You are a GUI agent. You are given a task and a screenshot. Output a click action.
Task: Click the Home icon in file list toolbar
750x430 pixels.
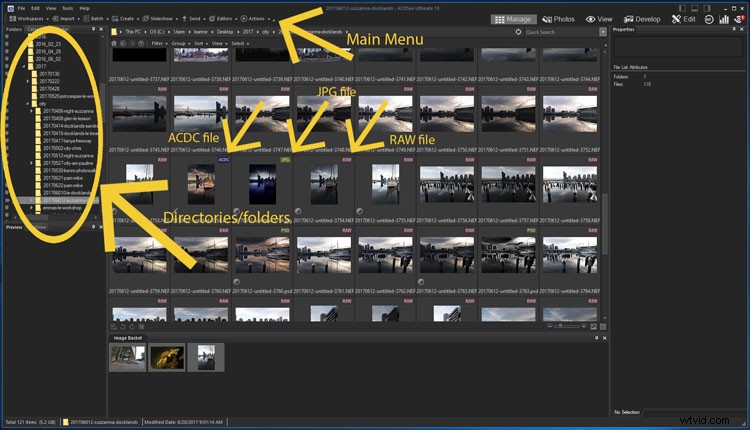click(114, 44)
